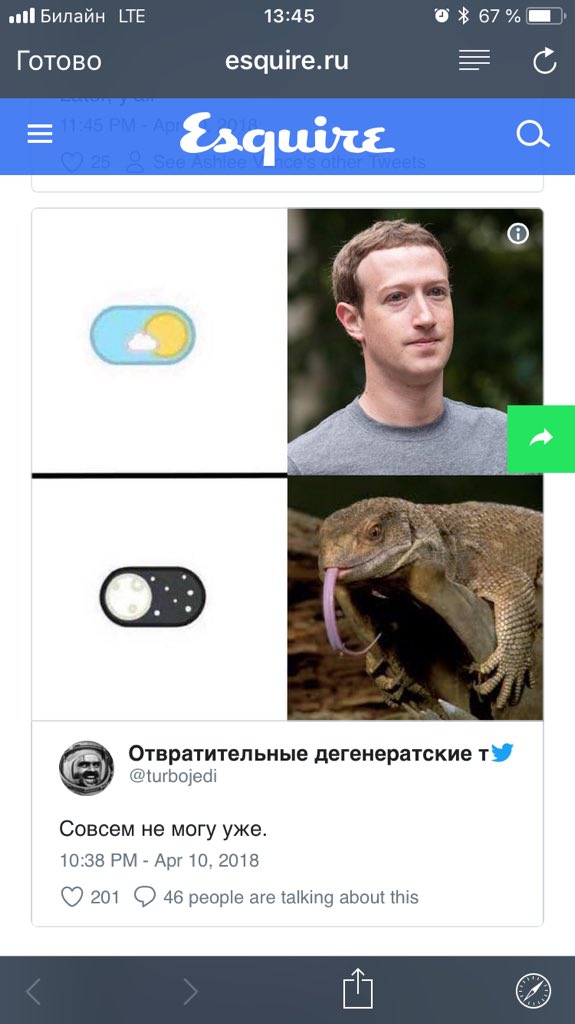Go back with left chevron
Image resolution: width=575 pixels, height=1024 pixels.
tap(33, 991)
